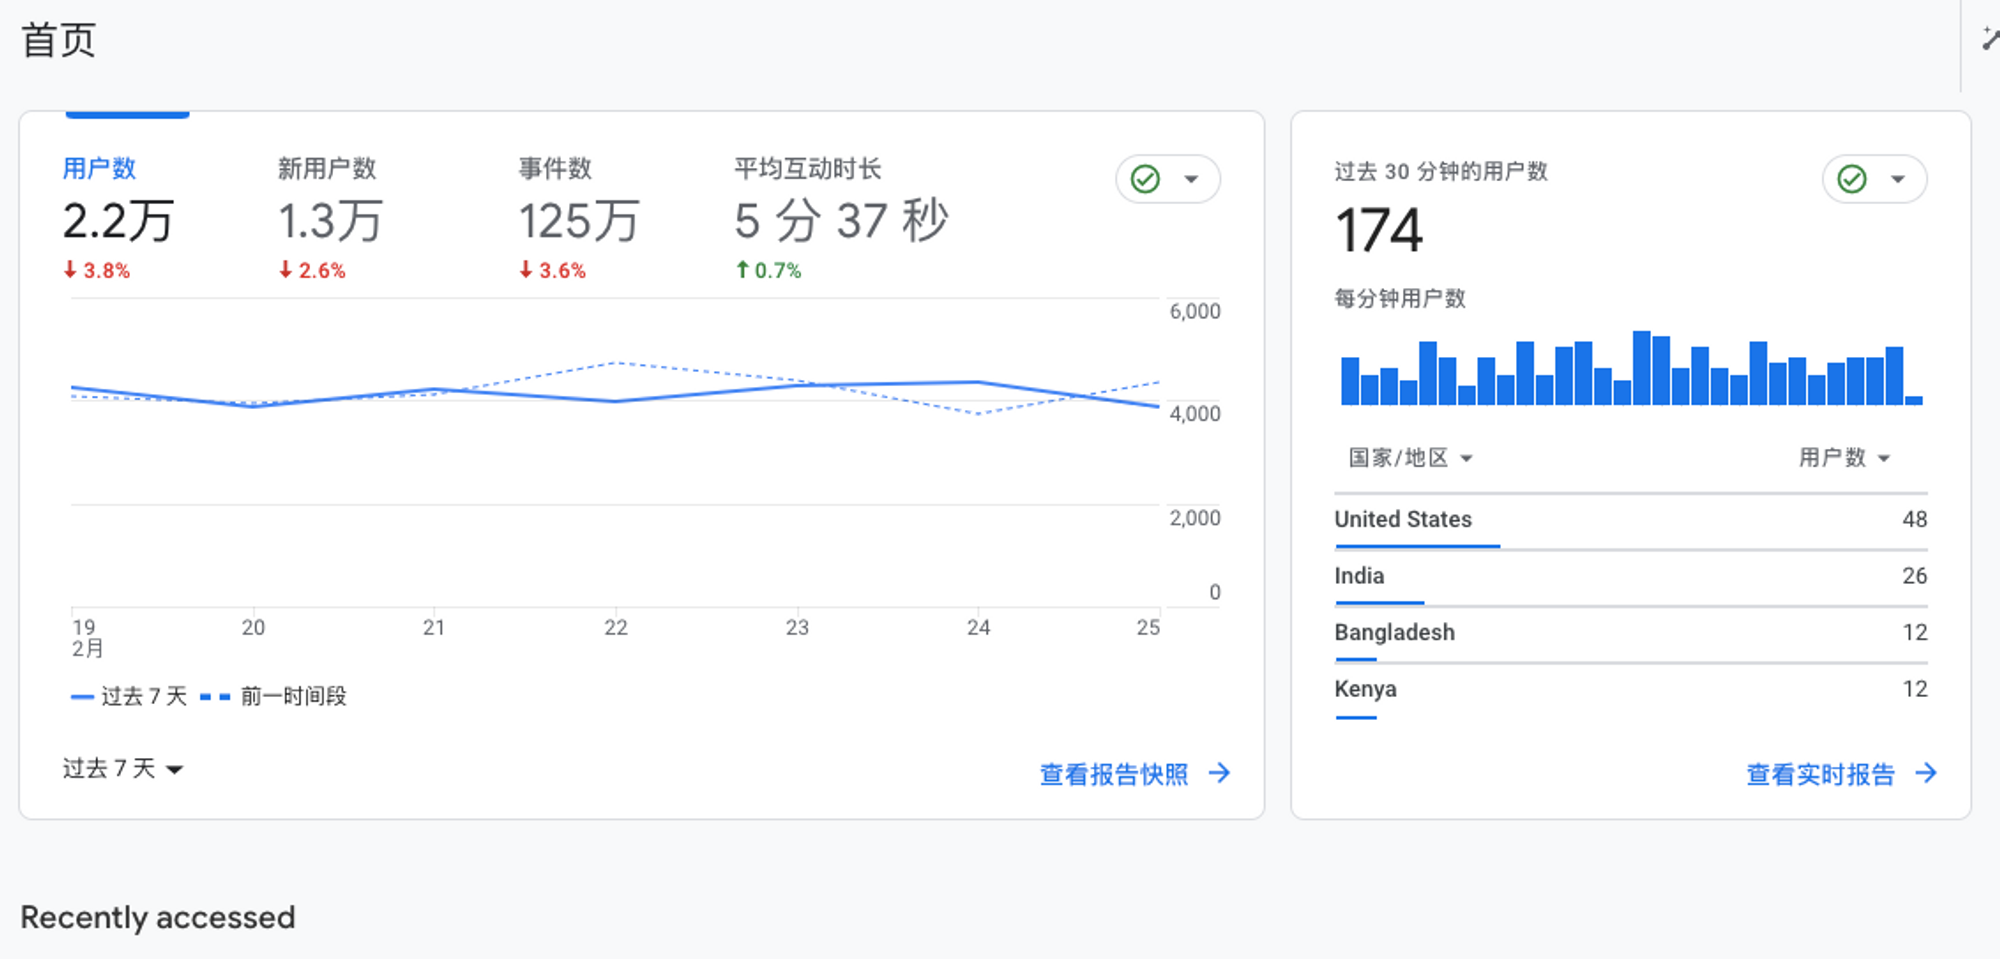Click the 过去 7 天 solid line legend entry
Image resolution: width=2000 pixels, height=959 pixels.
pos(129,696)
